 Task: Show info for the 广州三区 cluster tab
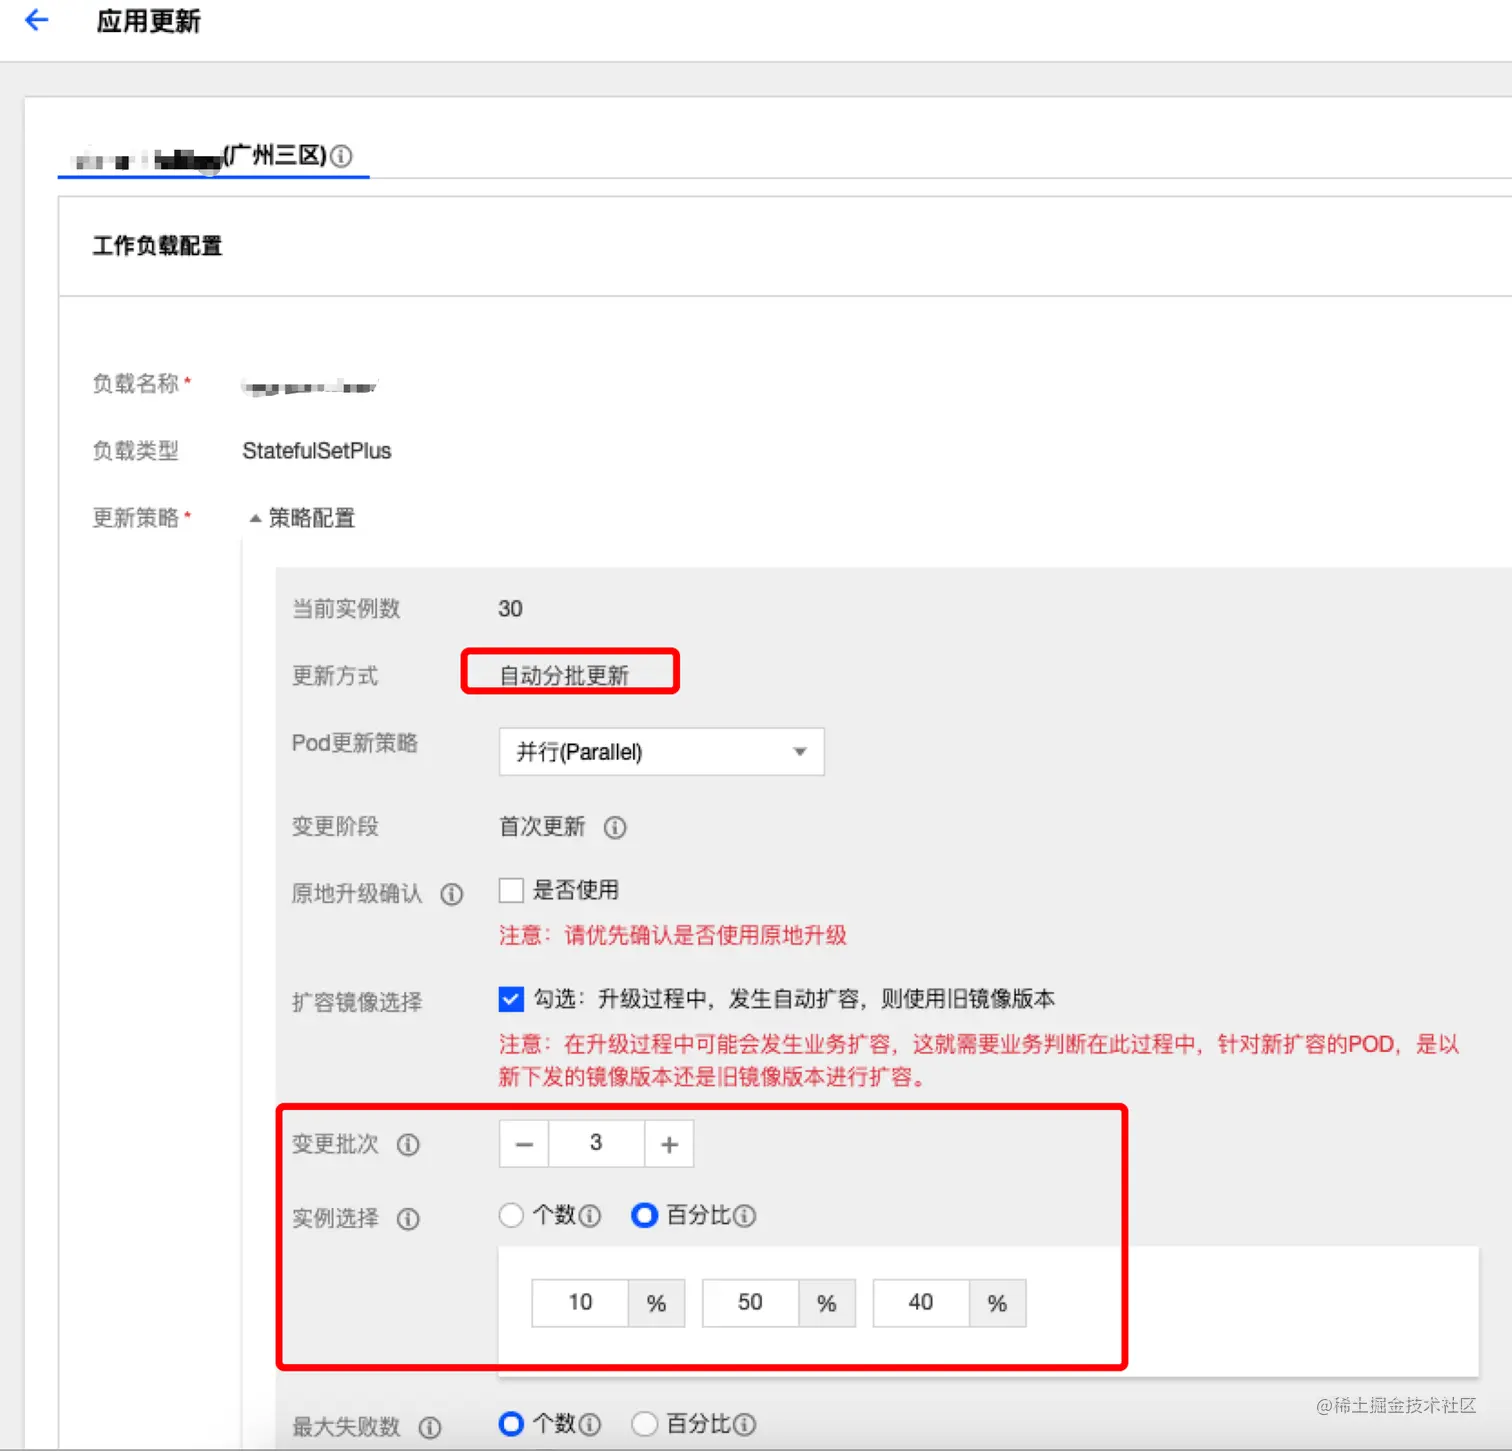click(x=341, y=156)
